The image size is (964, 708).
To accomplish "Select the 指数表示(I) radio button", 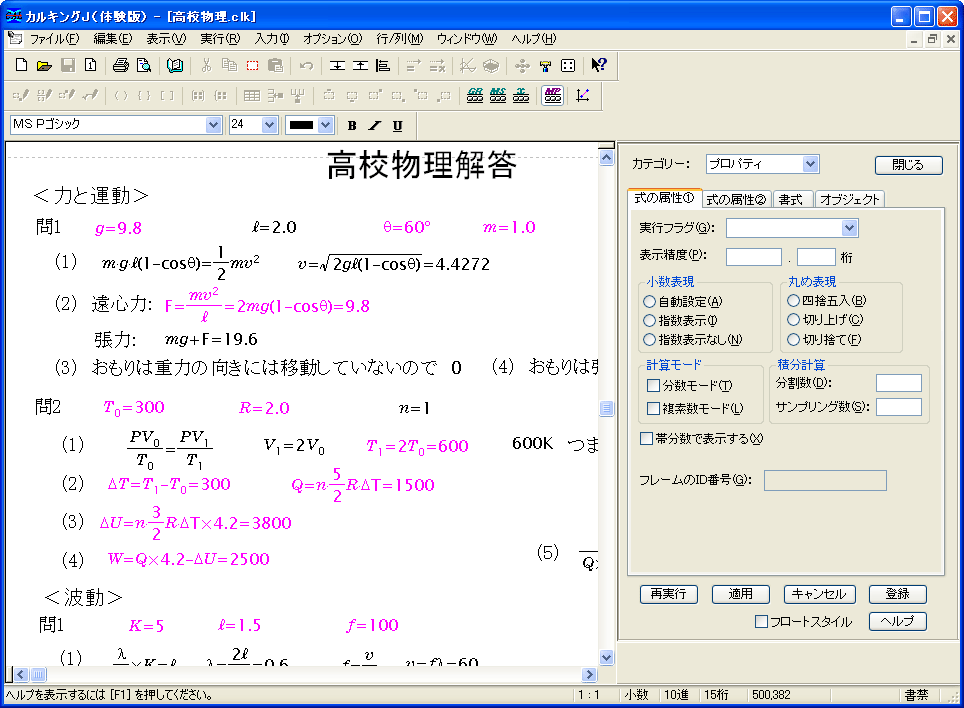I will pos(649,321).
